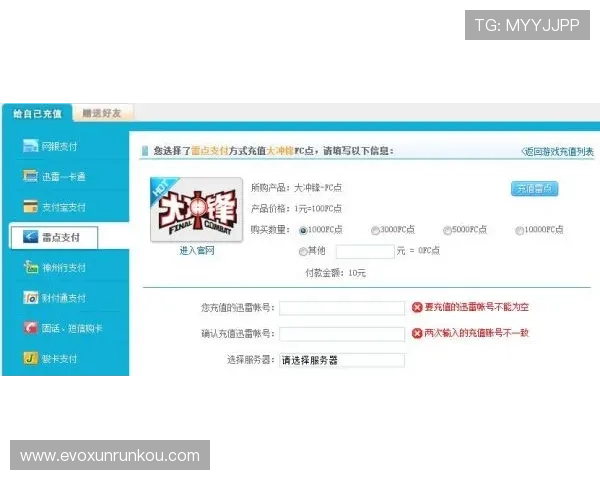Switch to 神州行支付 method
The height and width of the screenshot is (480, 600).
[64, 268]
